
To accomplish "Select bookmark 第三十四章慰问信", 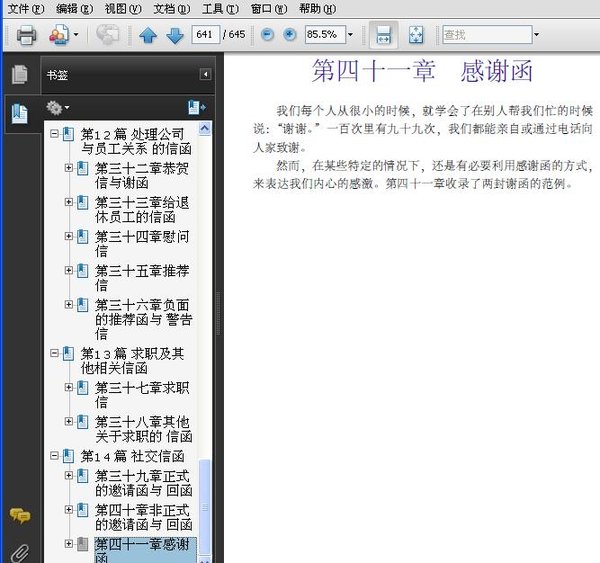I will click(x=142, y=243).
